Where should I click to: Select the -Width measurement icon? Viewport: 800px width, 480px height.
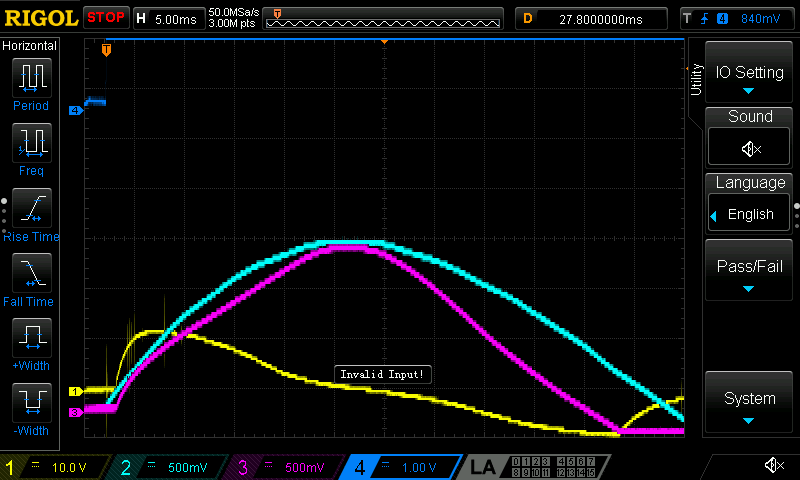click(x=30, y=402)
